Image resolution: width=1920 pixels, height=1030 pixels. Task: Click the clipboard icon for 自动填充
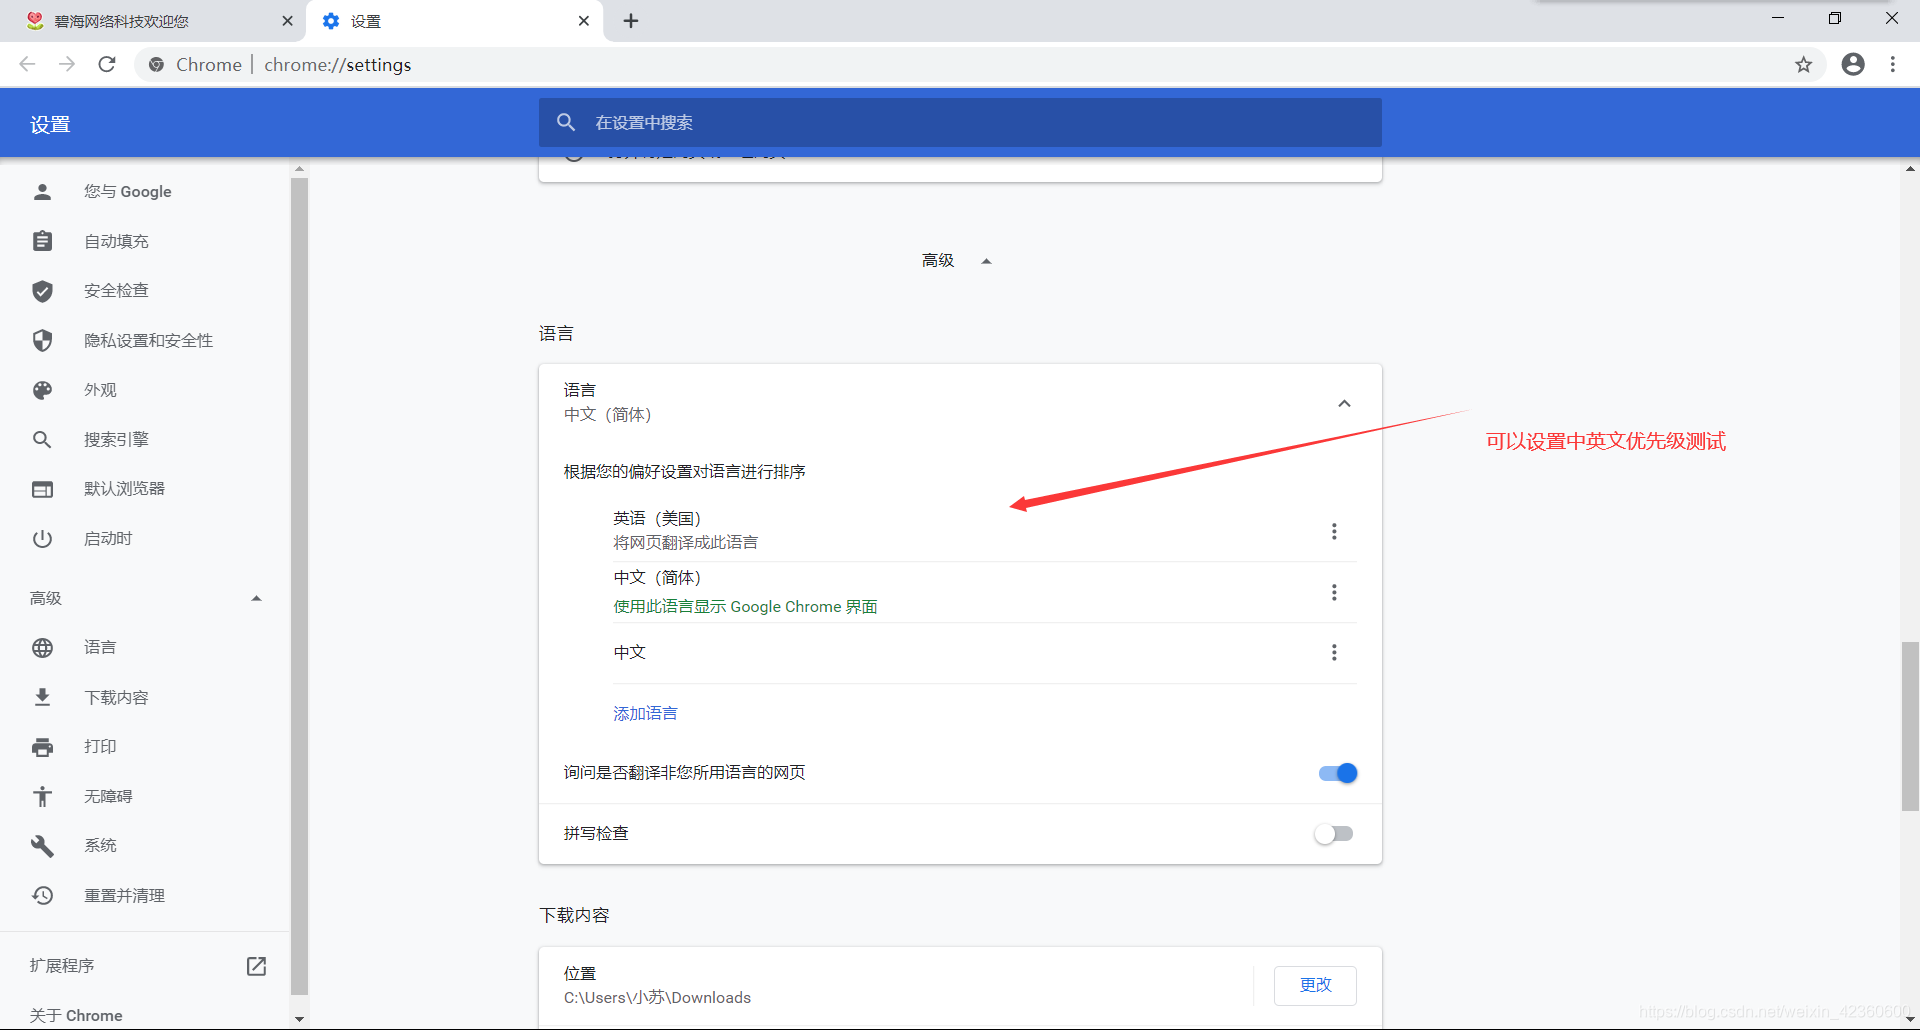click(x=42, y=241)
